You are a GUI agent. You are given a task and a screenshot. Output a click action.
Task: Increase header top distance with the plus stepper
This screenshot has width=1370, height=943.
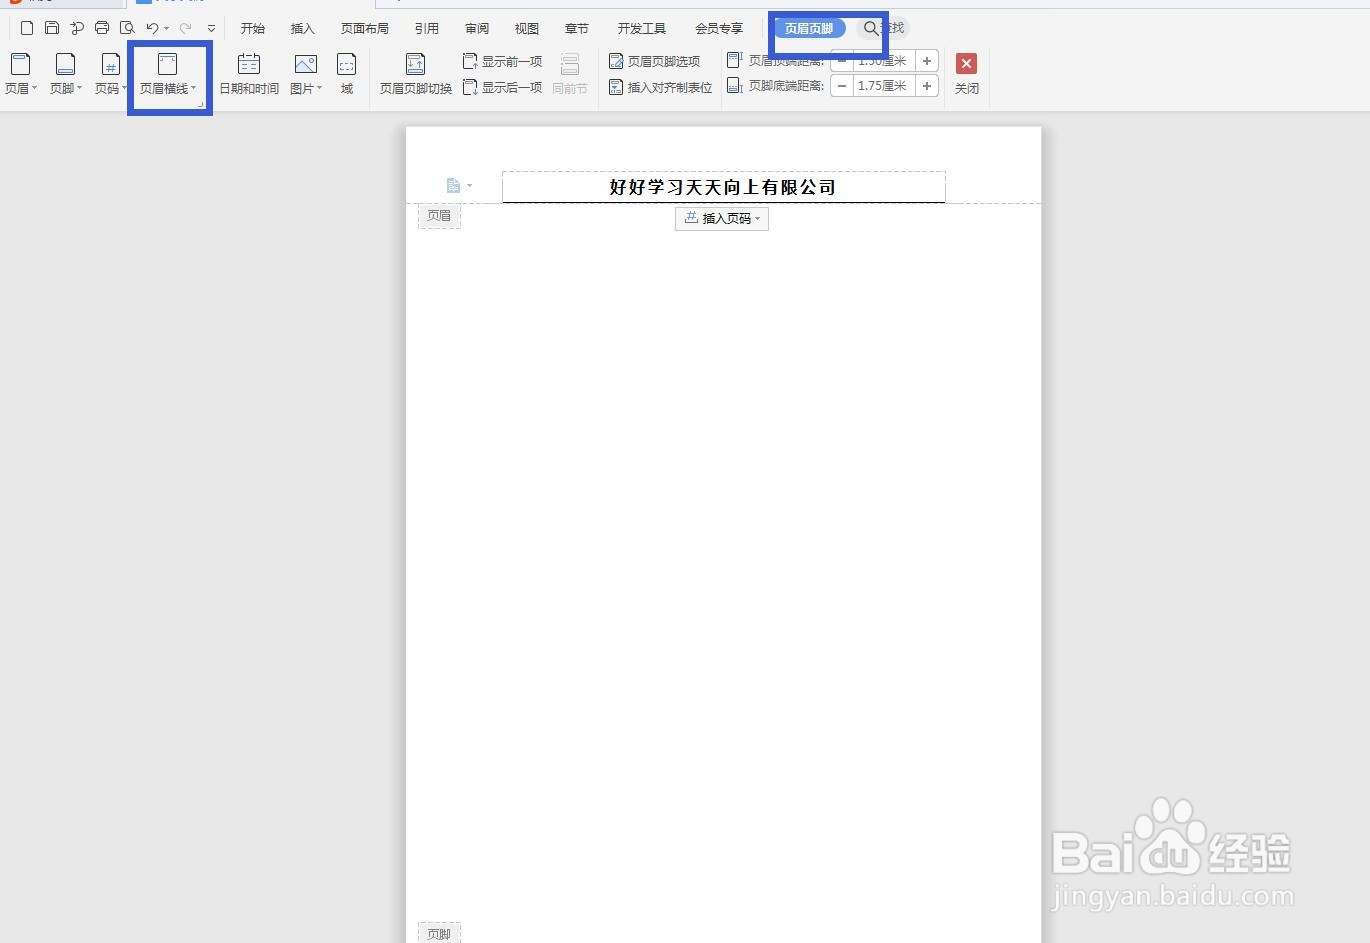[x=927, y=61]
